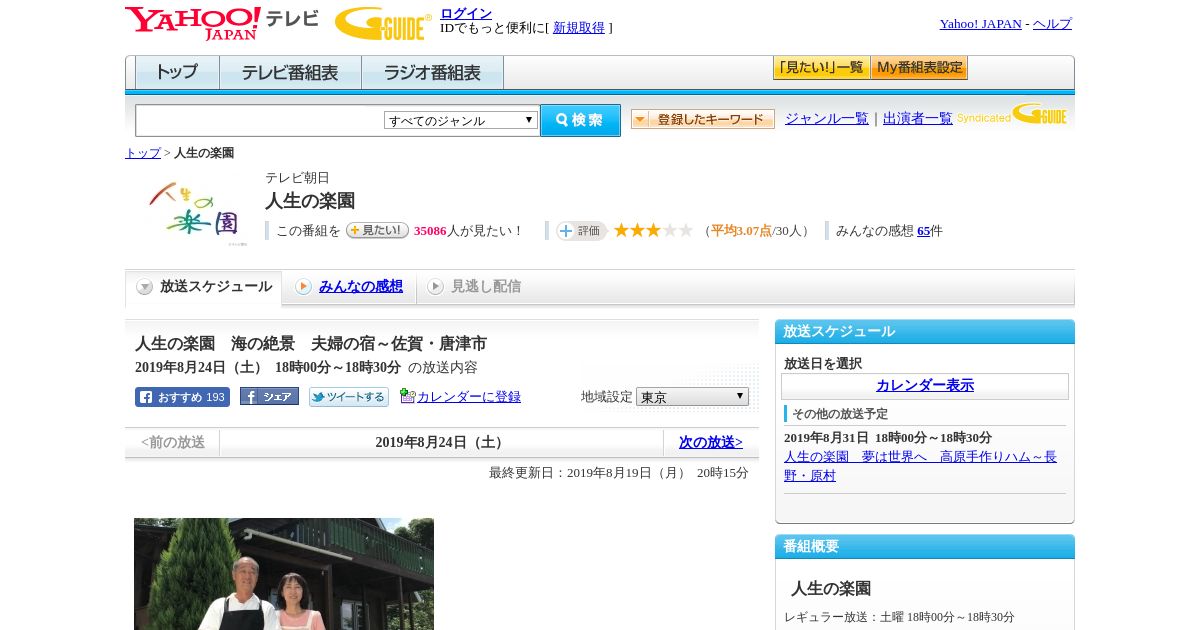Open the ヘルプ link
This screenshot has height=630, width=1200.
(1052, 24)
